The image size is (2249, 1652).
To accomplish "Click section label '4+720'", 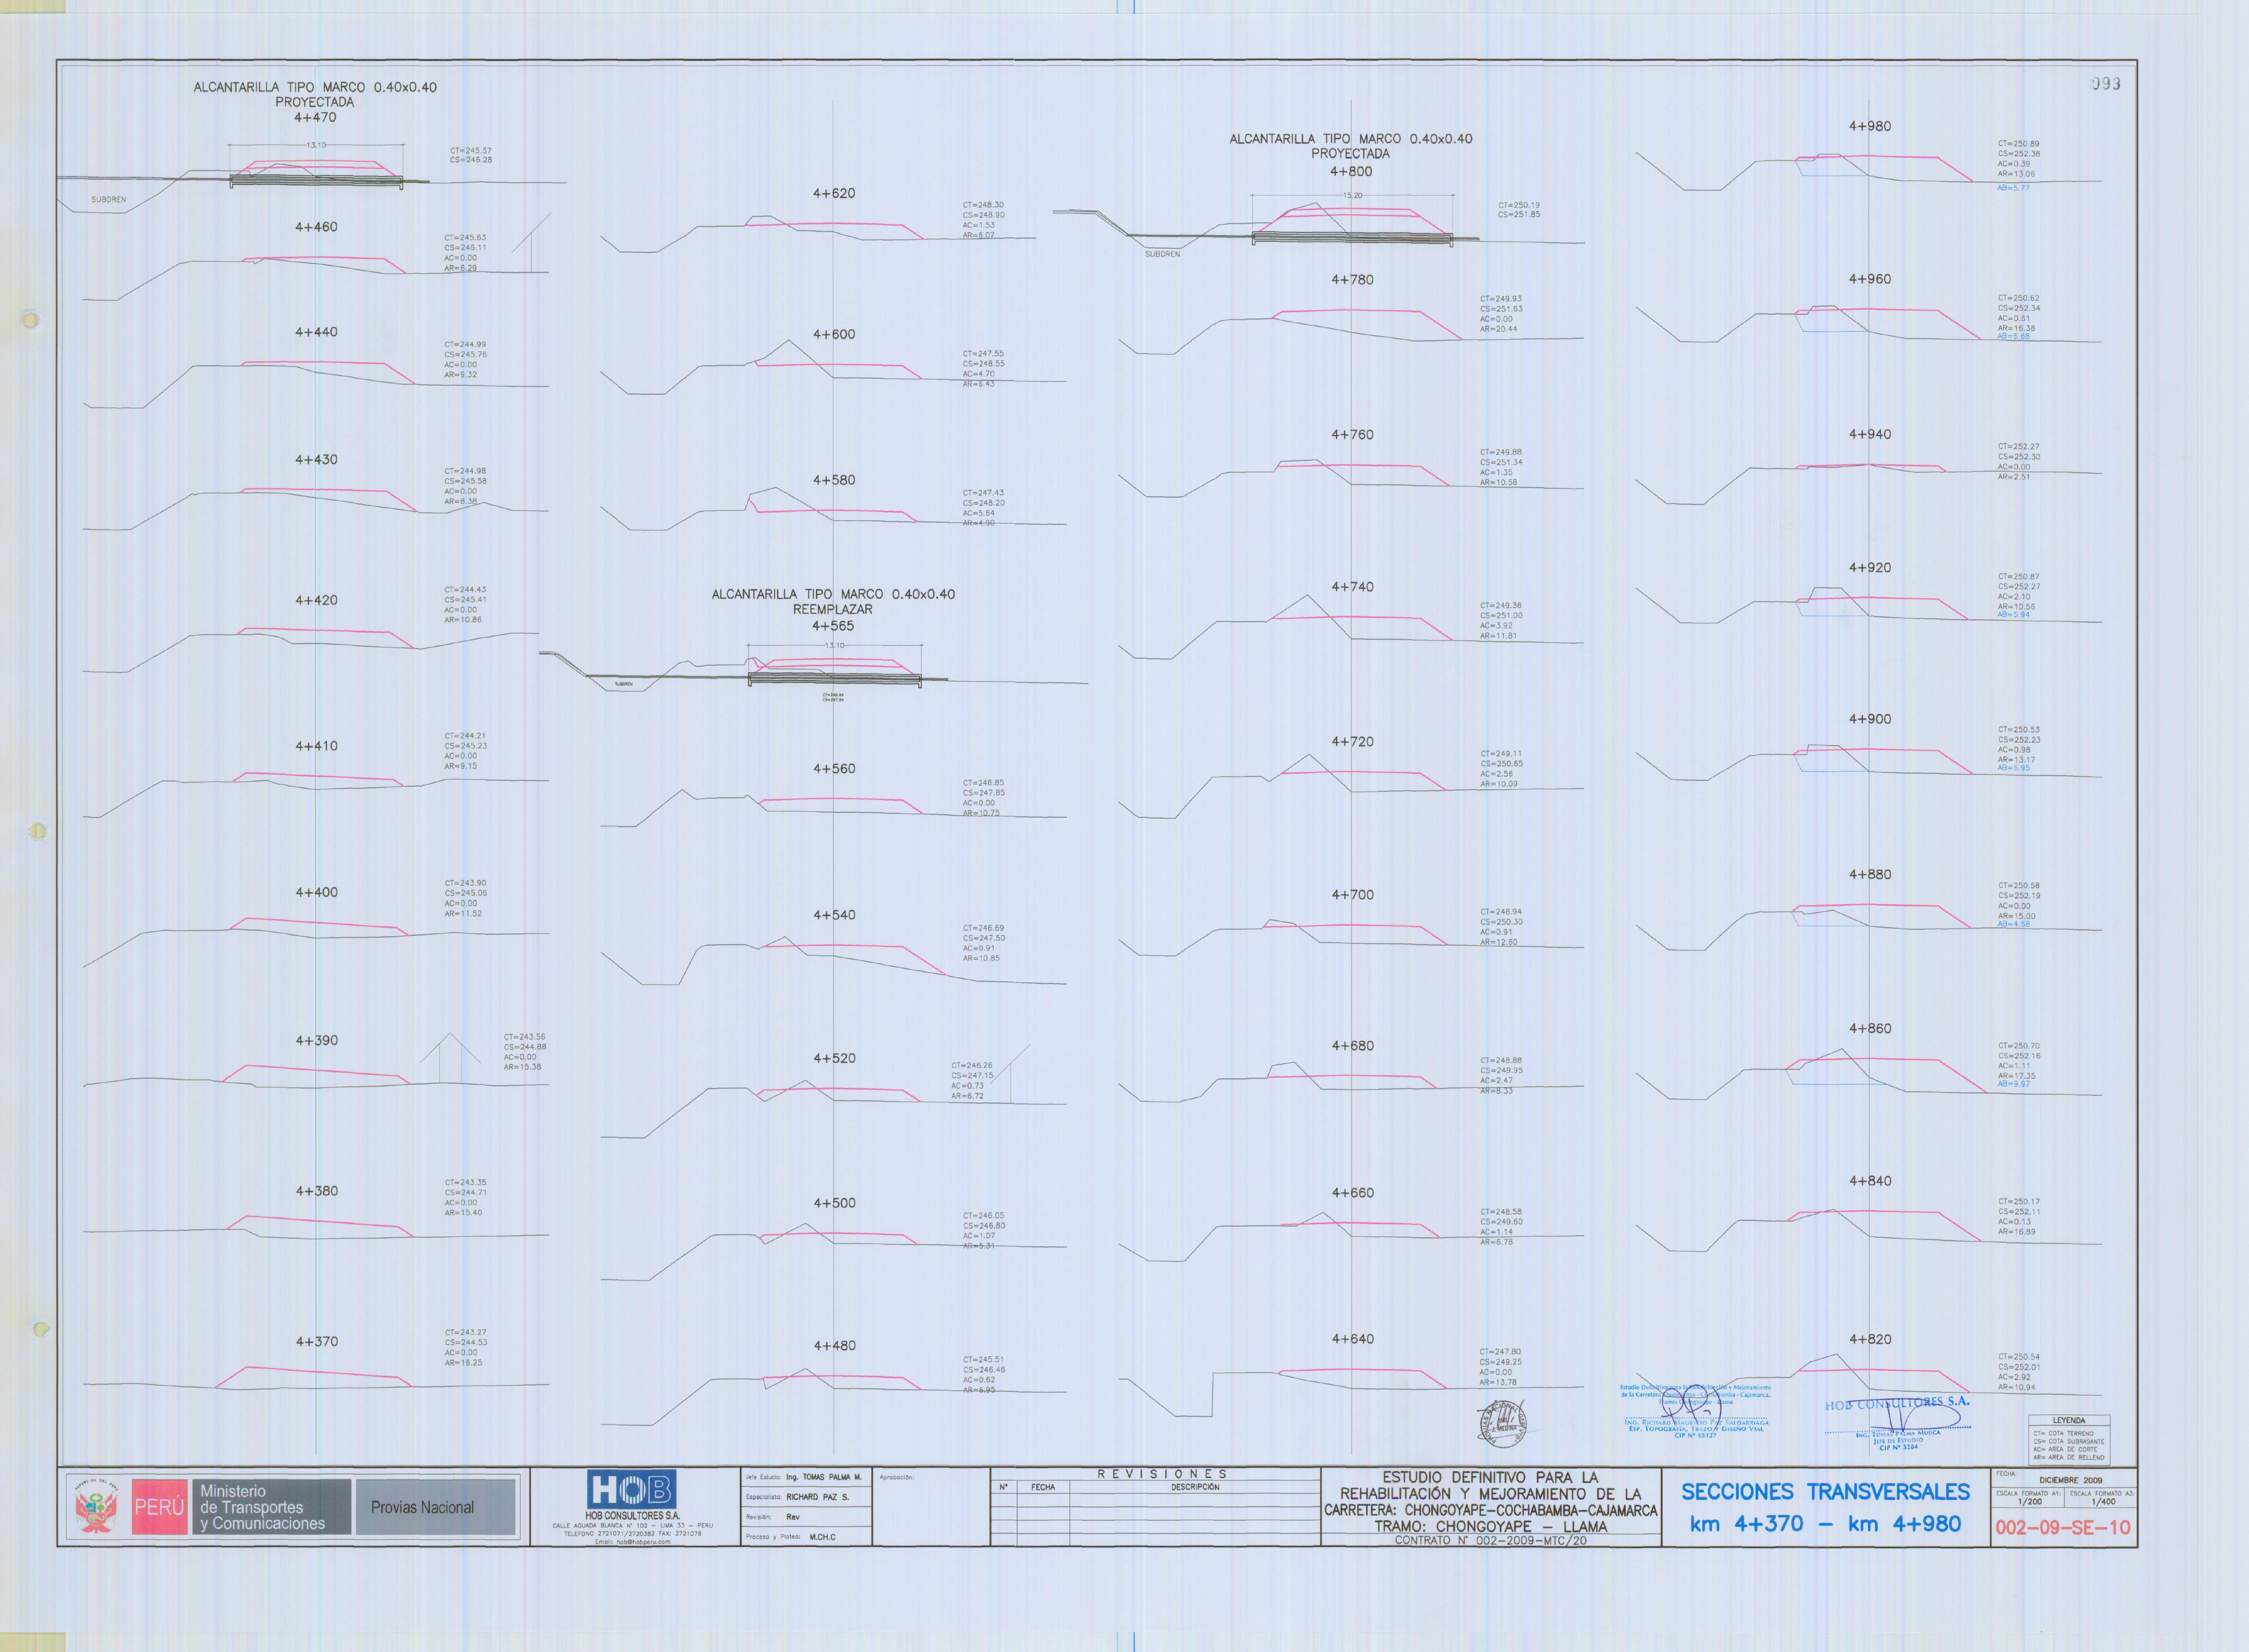I will pos(1352,742).
